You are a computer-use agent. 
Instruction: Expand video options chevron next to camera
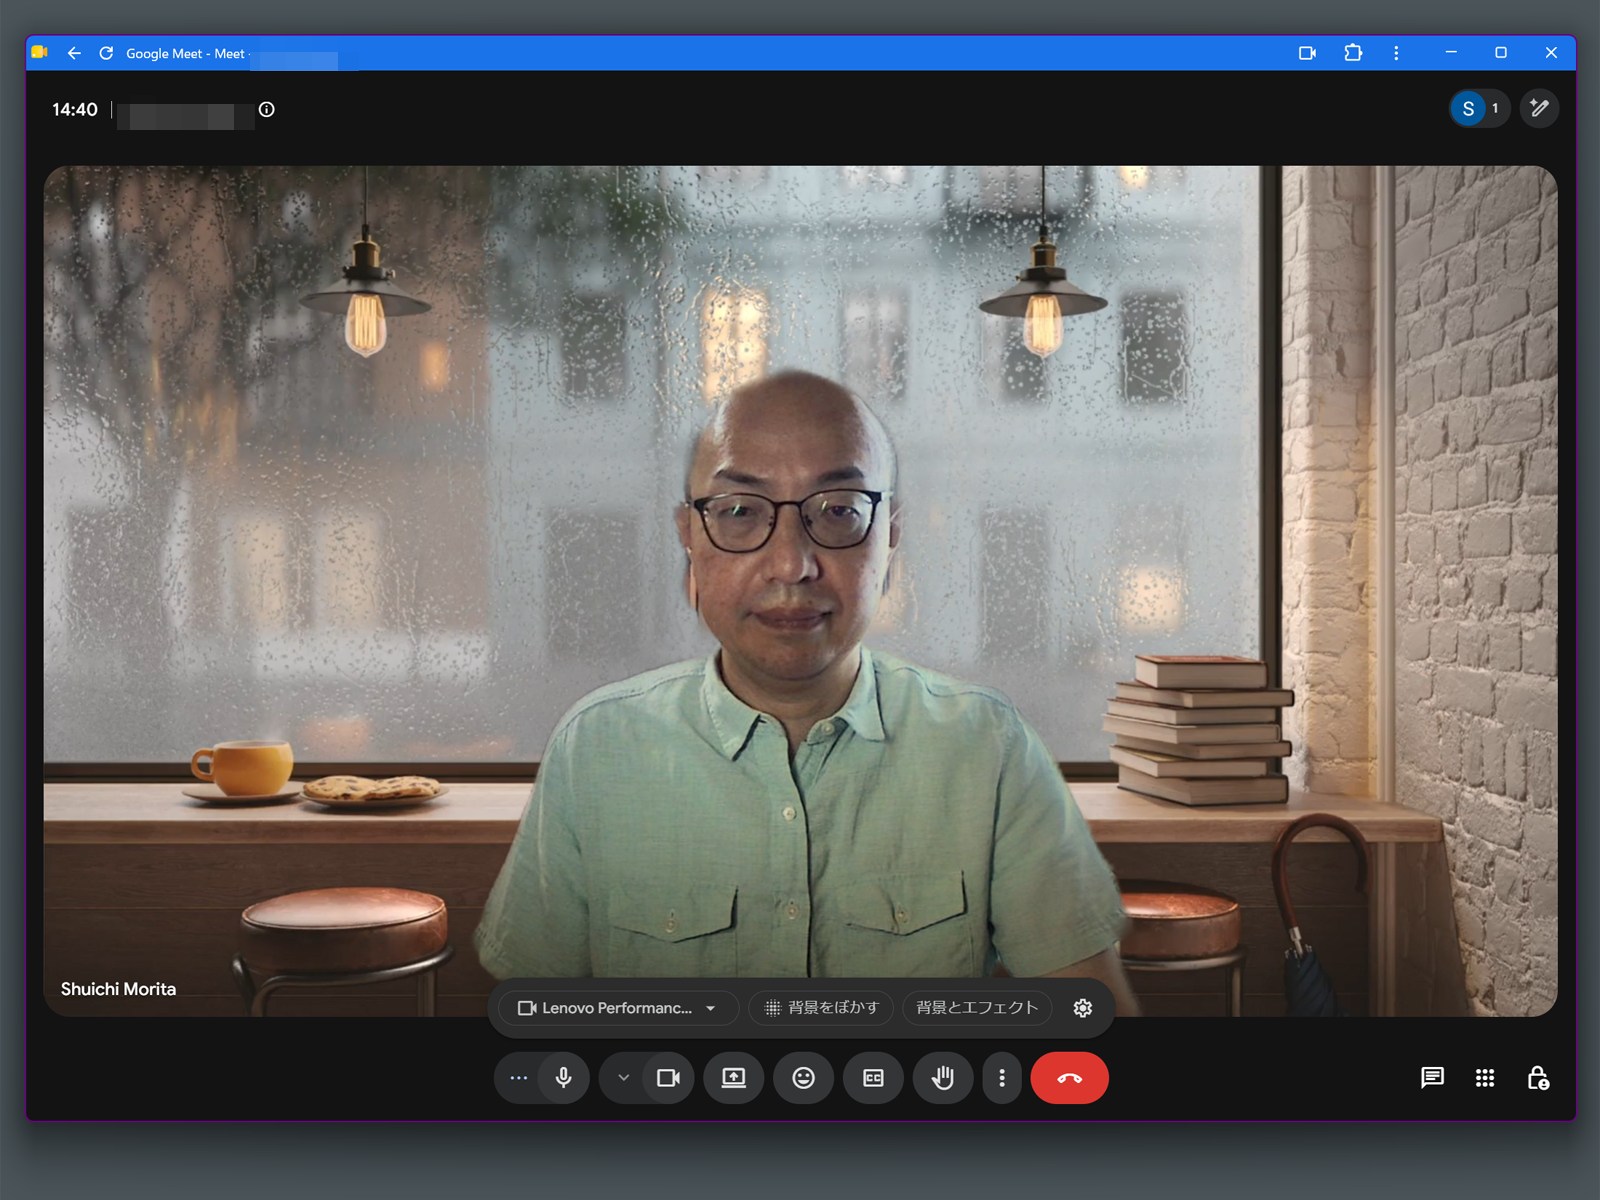coord(623,1078)
